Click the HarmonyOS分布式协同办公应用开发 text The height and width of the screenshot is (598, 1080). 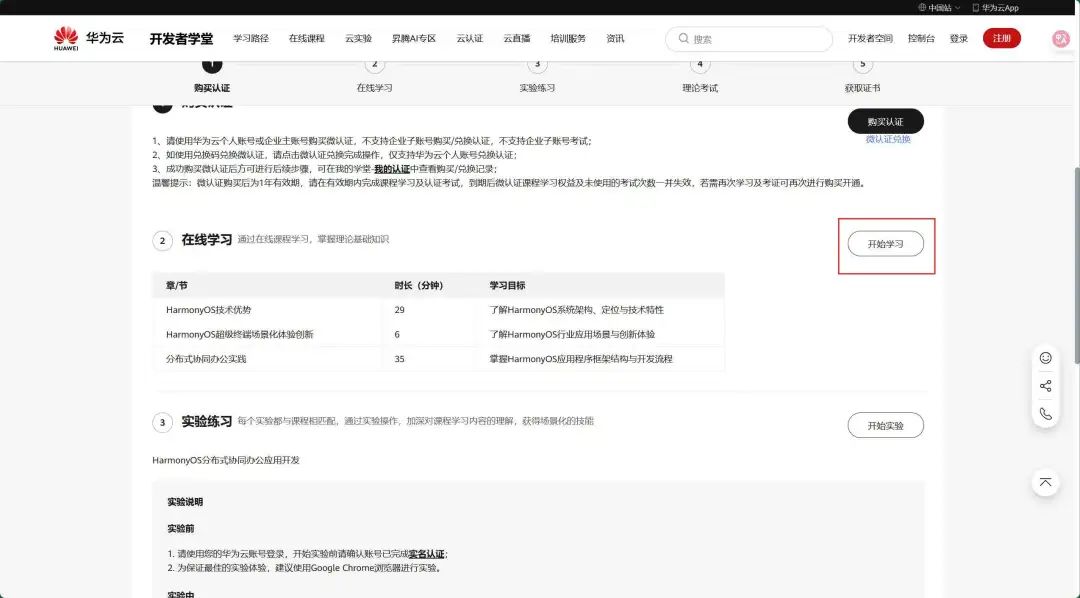coord(226,460)
